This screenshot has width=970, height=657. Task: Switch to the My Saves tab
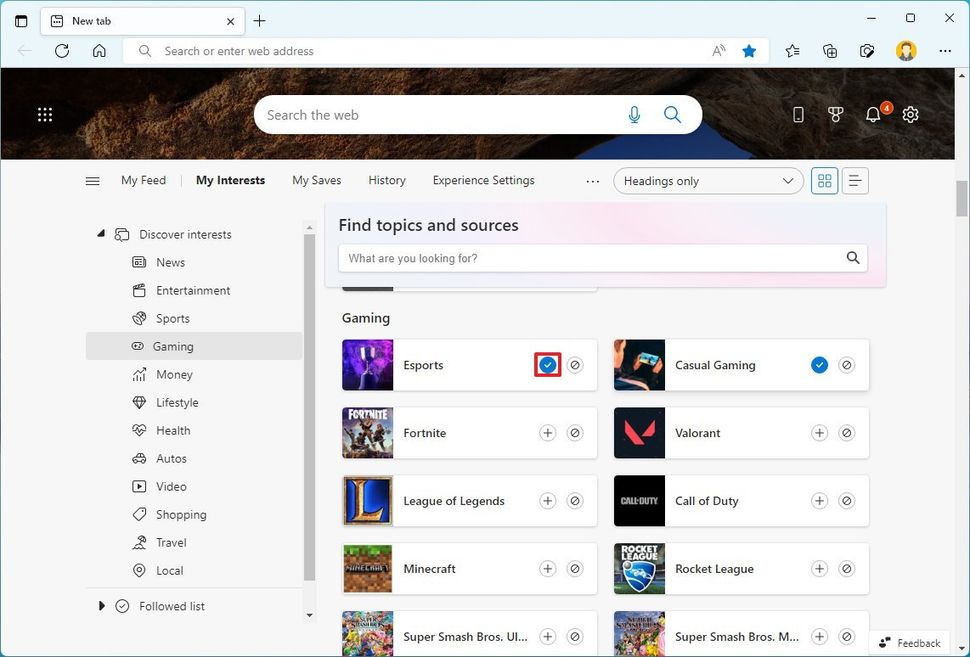(x=316, y=180)
